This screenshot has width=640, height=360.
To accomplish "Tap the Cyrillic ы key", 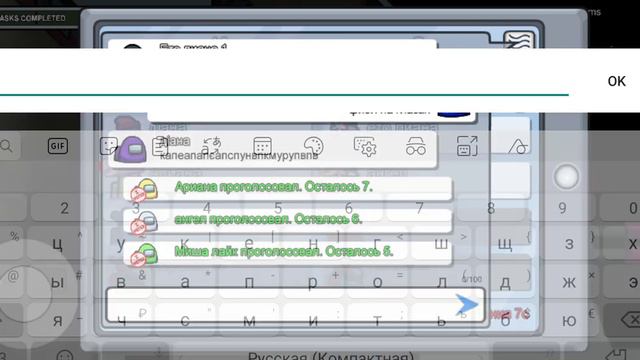I will (57, 282).
